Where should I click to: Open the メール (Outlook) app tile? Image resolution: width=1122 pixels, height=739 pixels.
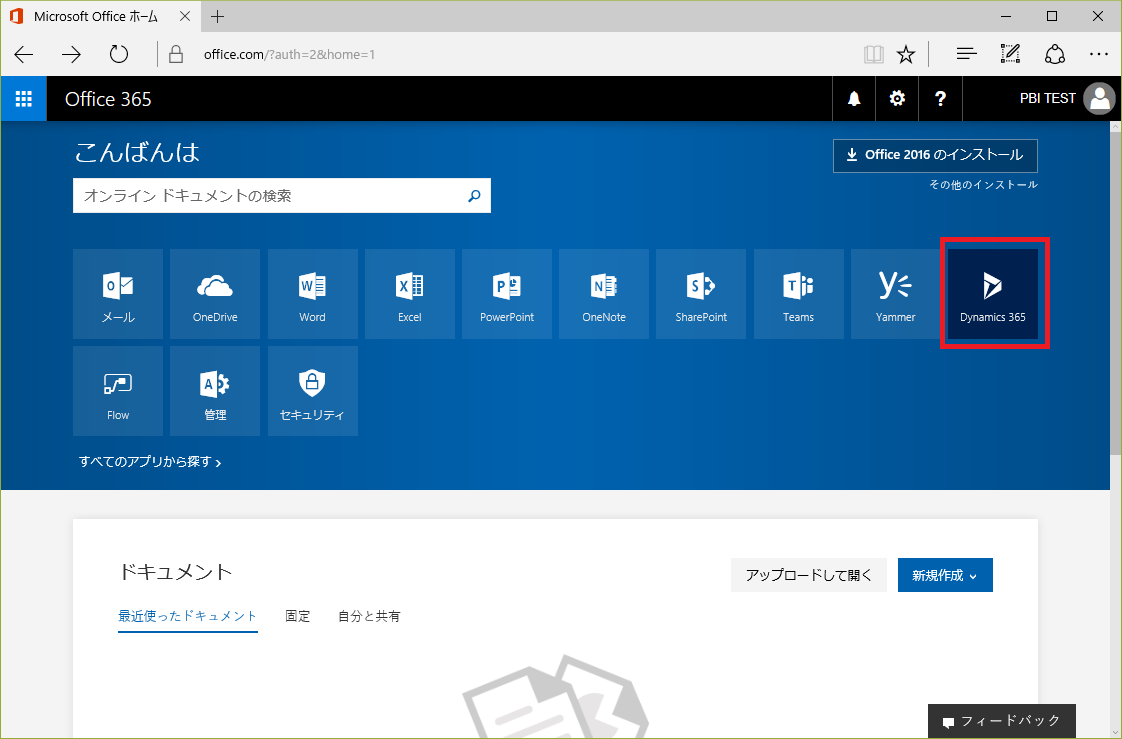click(x=118, y=294)
